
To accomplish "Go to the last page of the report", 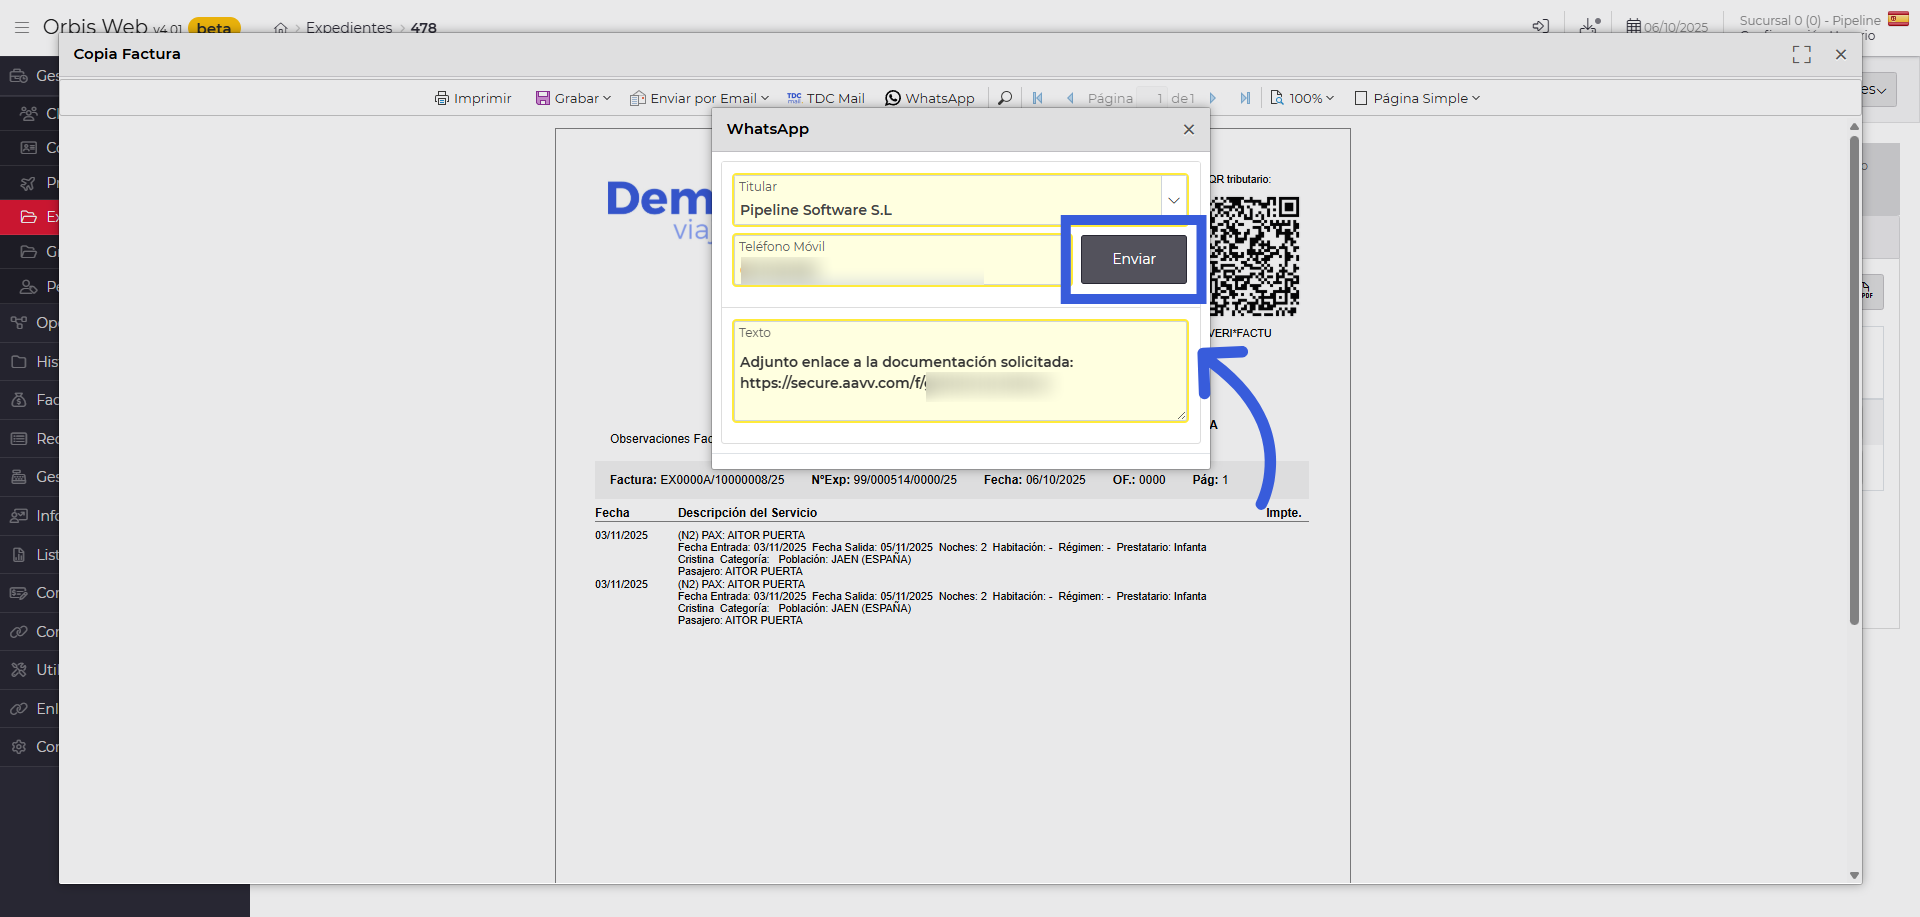I will click(1245, 98).
